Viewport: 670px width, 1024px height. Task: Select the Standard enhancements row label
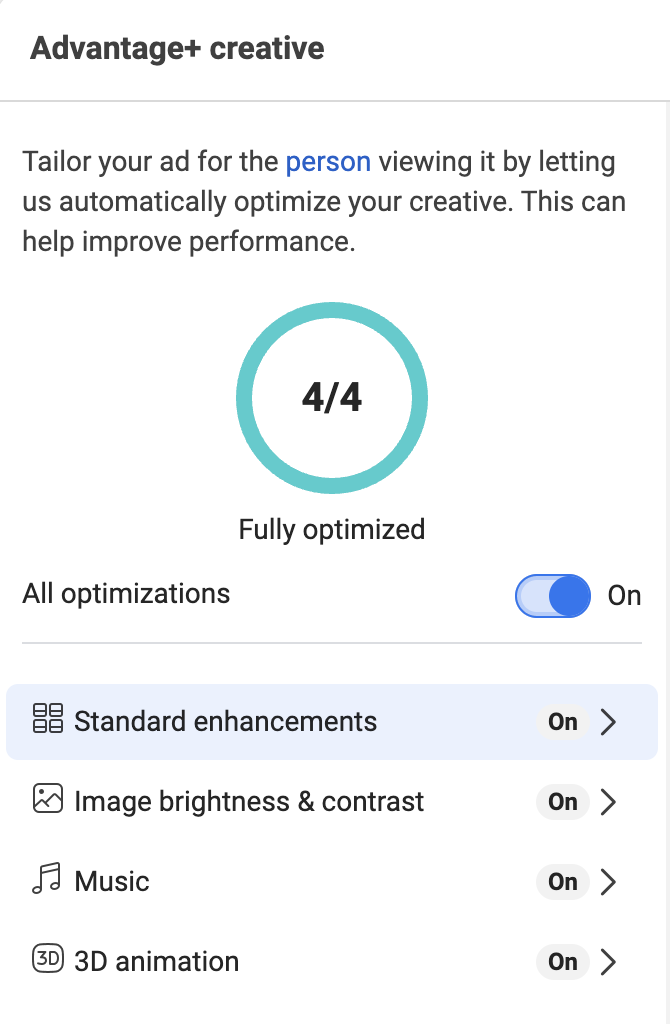[225, 722]
